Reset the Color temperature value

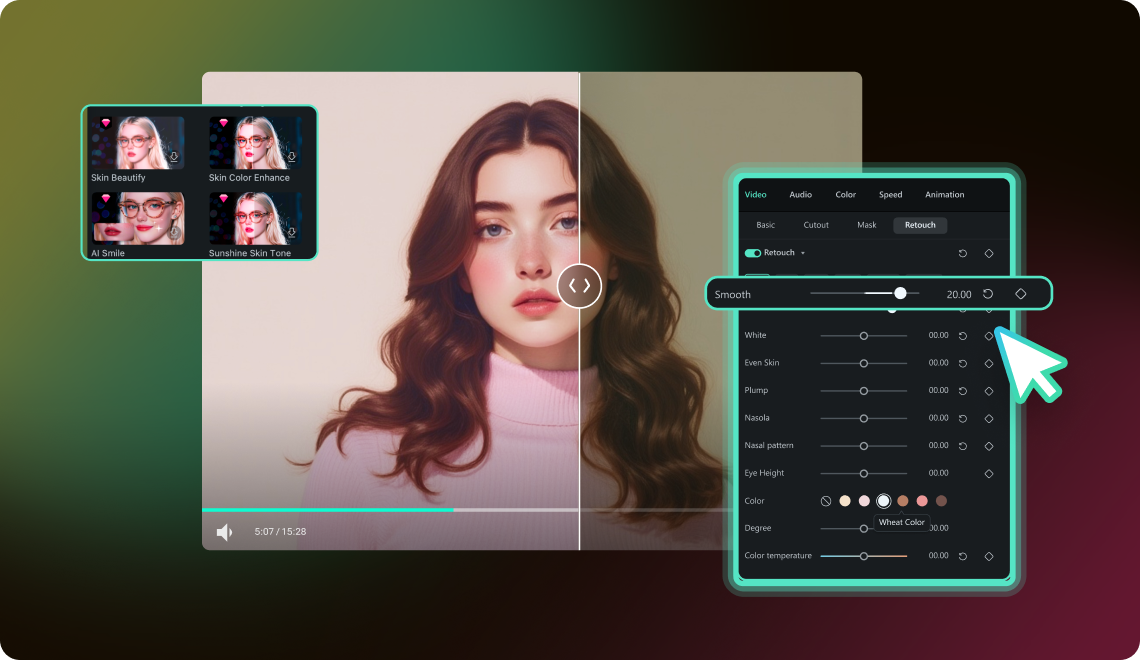[963, 556]
